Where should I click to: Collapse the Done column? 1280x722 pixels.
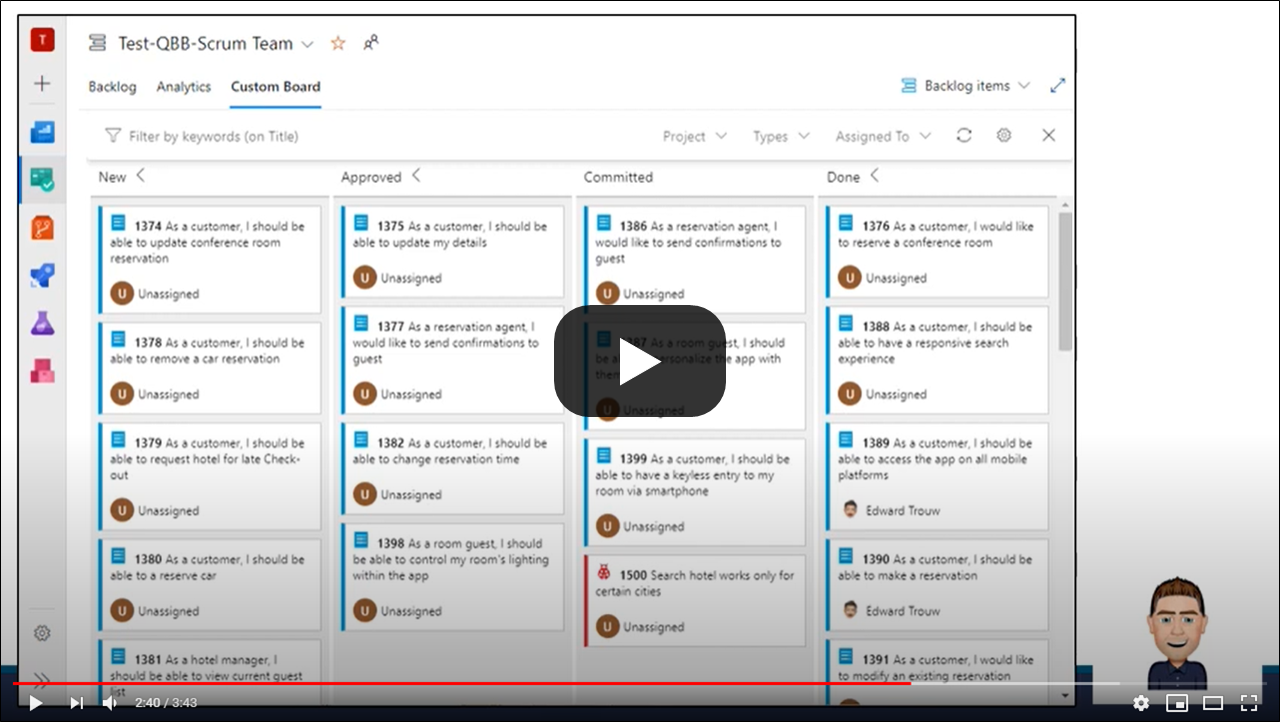pyautogui.click(x=874, y=175)
